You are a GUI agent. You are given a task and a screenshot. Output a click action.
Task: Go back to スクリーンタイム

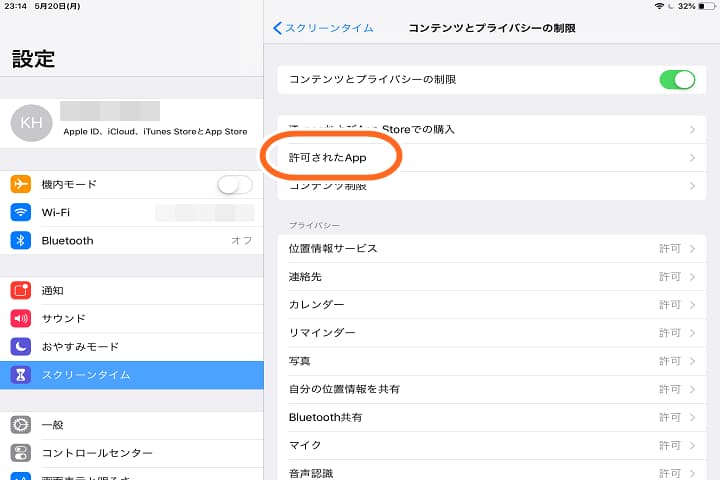(323, 28)
